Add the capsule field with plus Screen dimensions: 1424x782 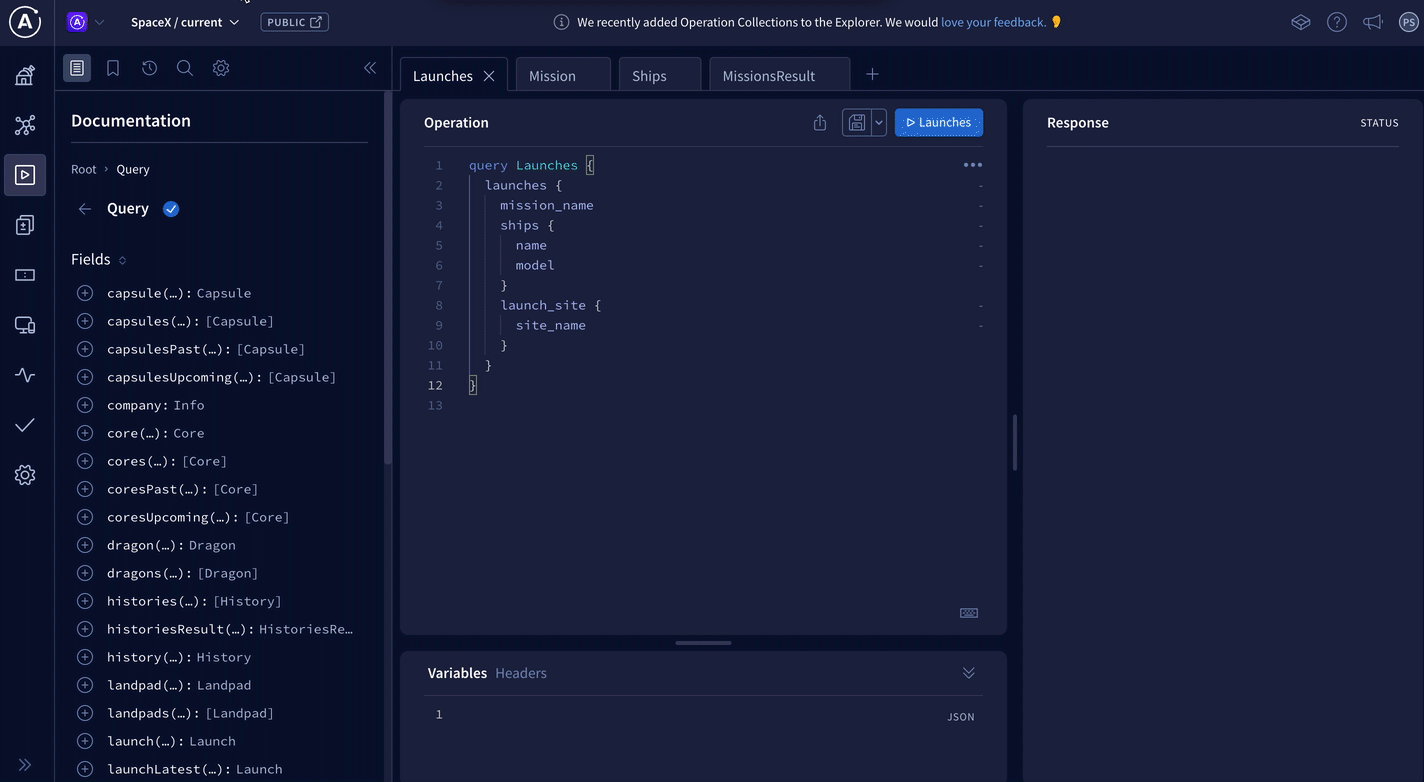(x=85, y=293)
